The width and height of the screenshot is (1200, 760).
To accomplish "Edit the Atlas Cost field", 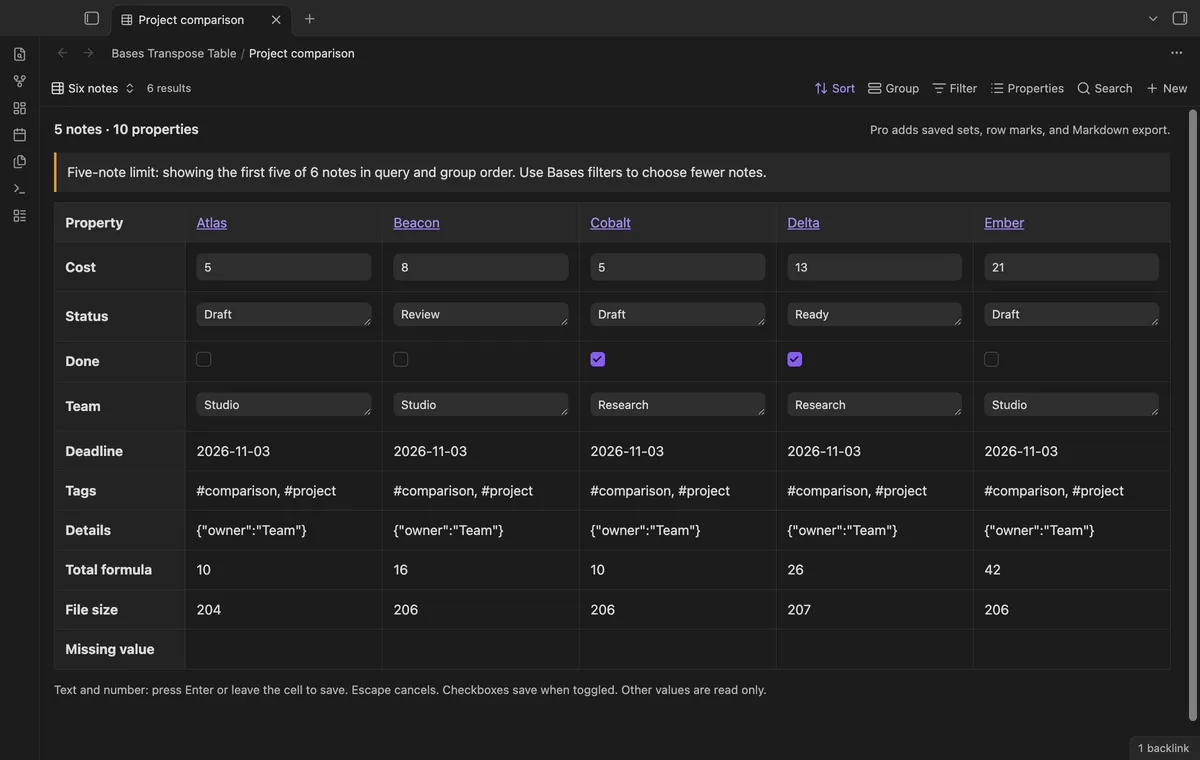I will click(x=284, y=267).
